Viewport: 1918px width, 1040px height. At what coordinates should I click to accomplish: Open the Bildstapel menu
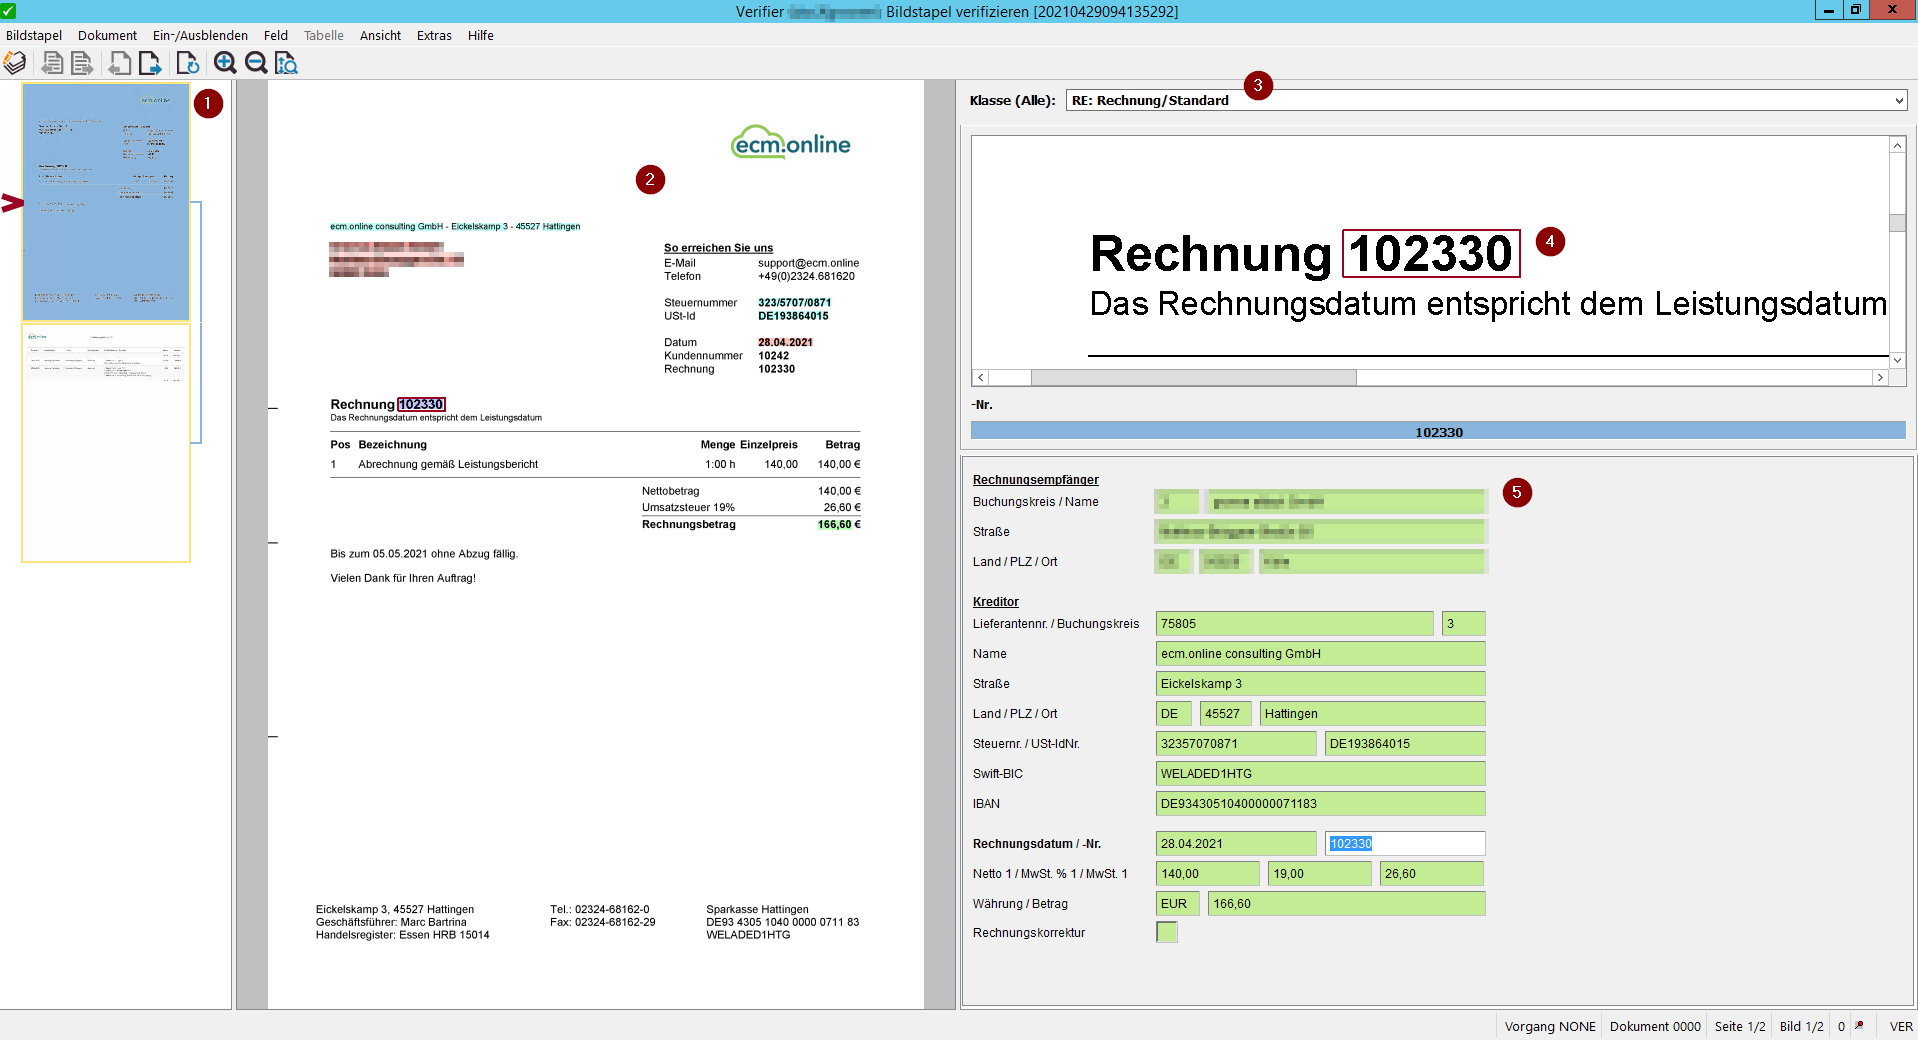pos(34,35)
